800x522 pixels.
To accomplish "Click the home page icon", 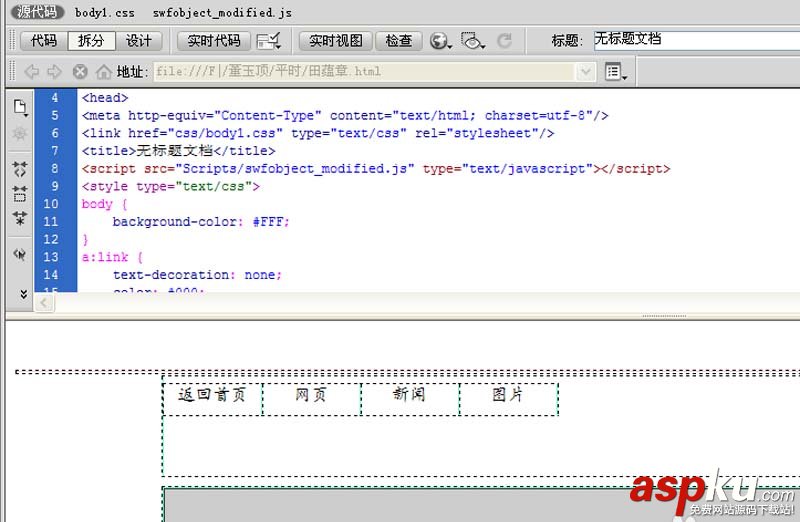I will 104,71.
